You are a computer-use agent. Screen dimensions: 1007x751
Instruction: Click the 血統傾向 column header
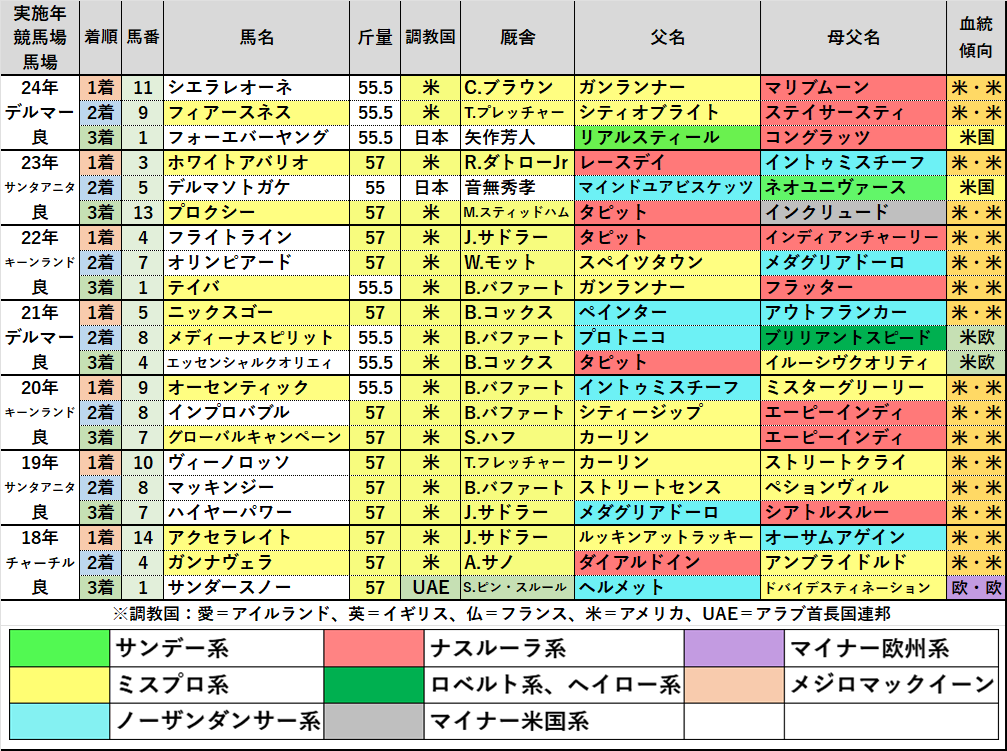(x=976, y=37)
